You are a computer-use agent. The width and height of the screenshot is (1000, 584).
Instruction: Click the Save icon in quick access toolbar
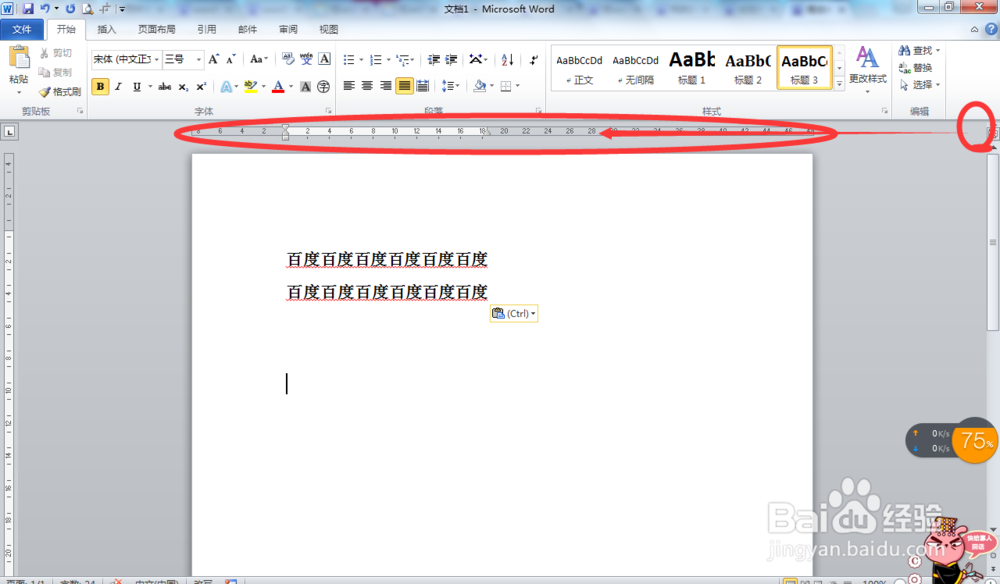(27, 9)
